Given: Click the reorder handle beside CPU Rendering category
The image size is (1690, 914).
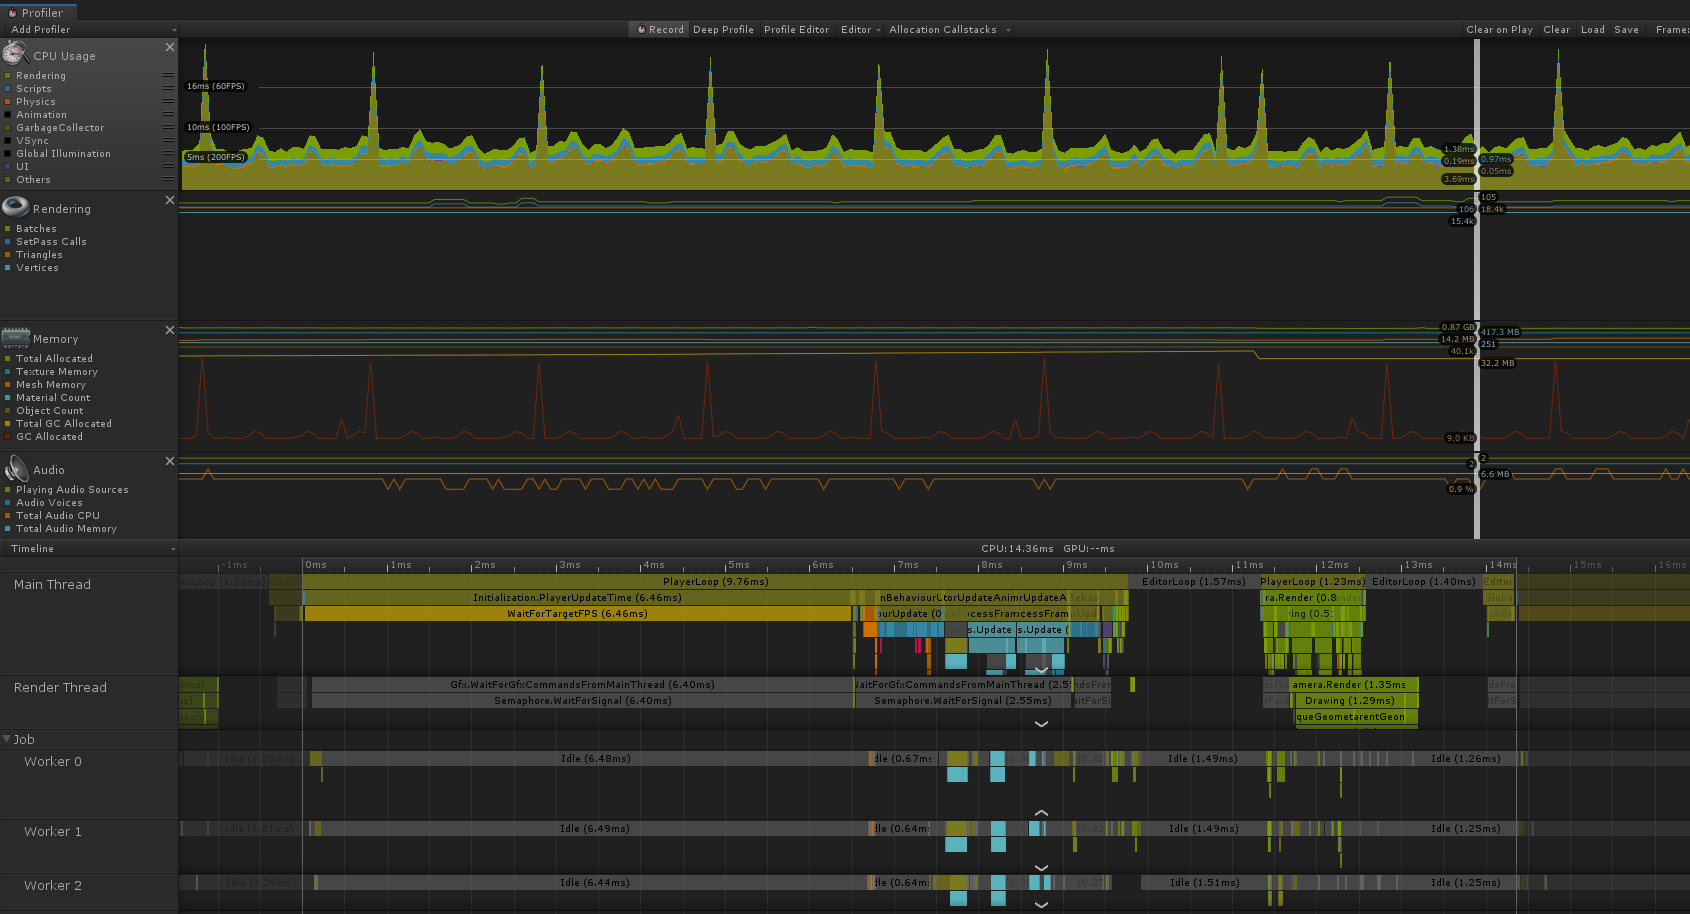Looking at the screenshot, I should (x=168, y=76).
